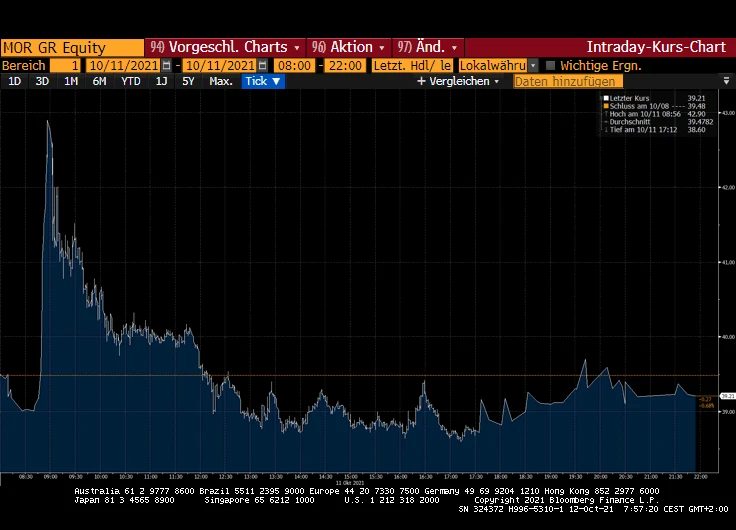Image resolution: width=736 pixels, height=530 pixels.
Task: Toggle the Wichtige Ergn. checkbox
Action: [550, 65]
